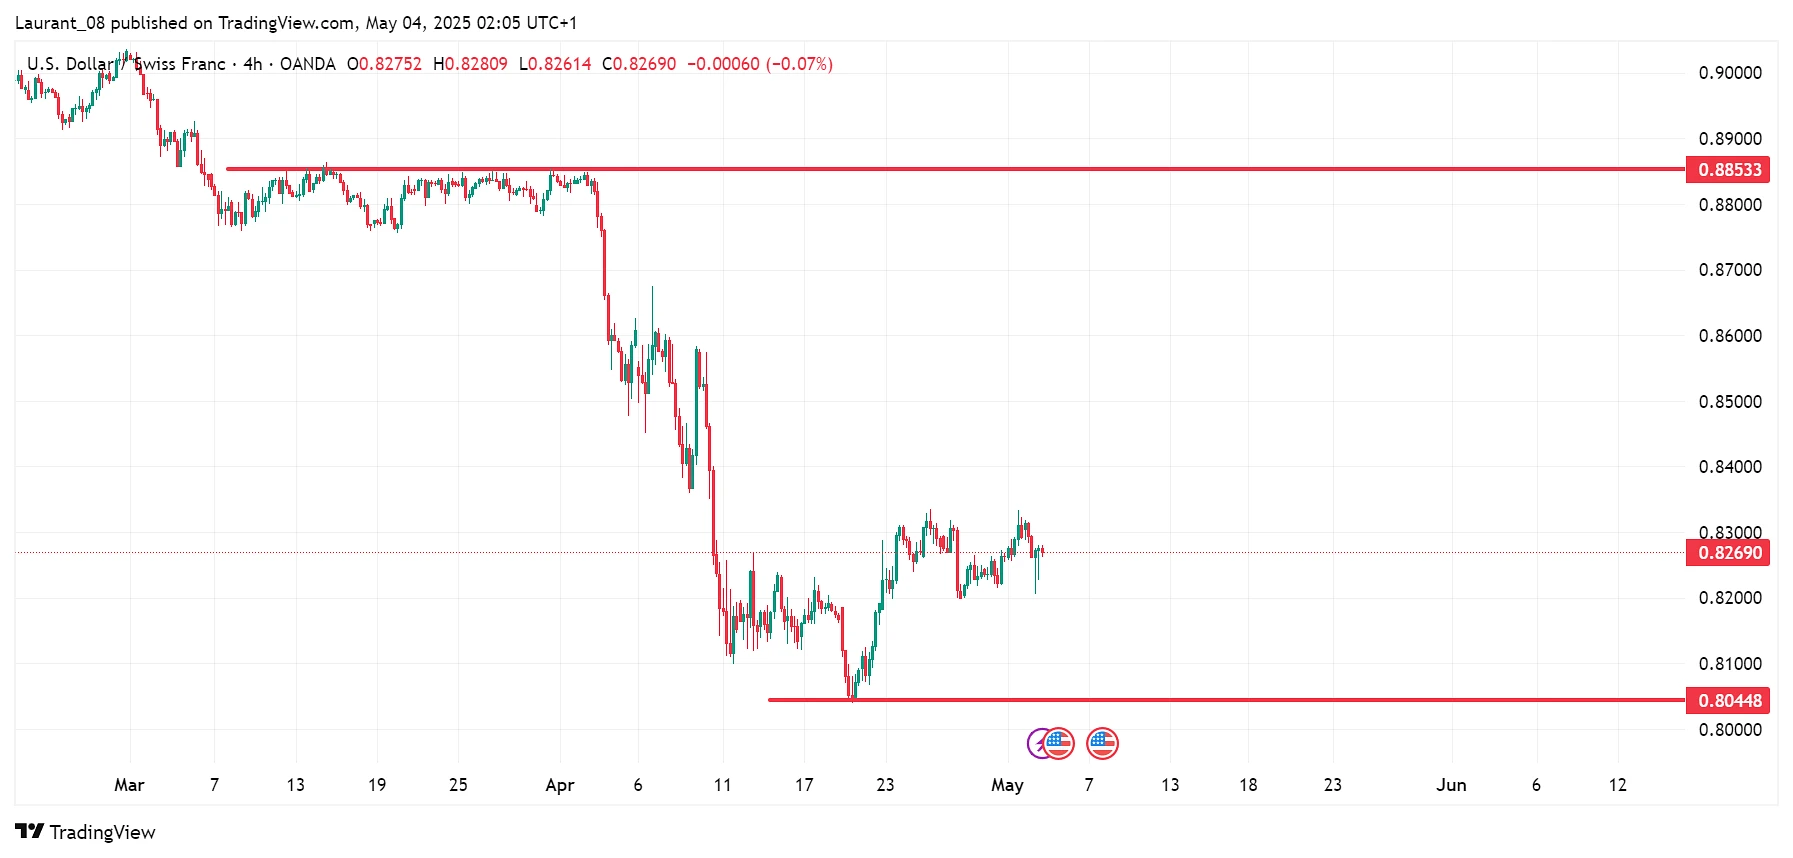Click the US flag icon overlapping the purple icon
This screenshot has height=858, width=1793.
tap(1059, 743)
